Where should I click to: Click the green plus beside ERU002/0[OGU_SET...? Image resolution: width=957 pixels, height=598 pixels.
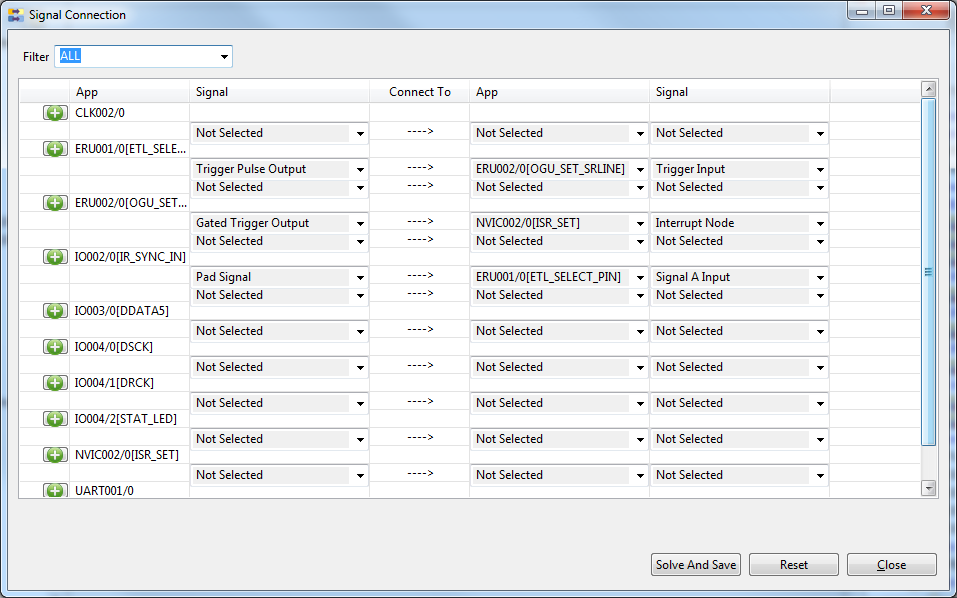(55, 203)
